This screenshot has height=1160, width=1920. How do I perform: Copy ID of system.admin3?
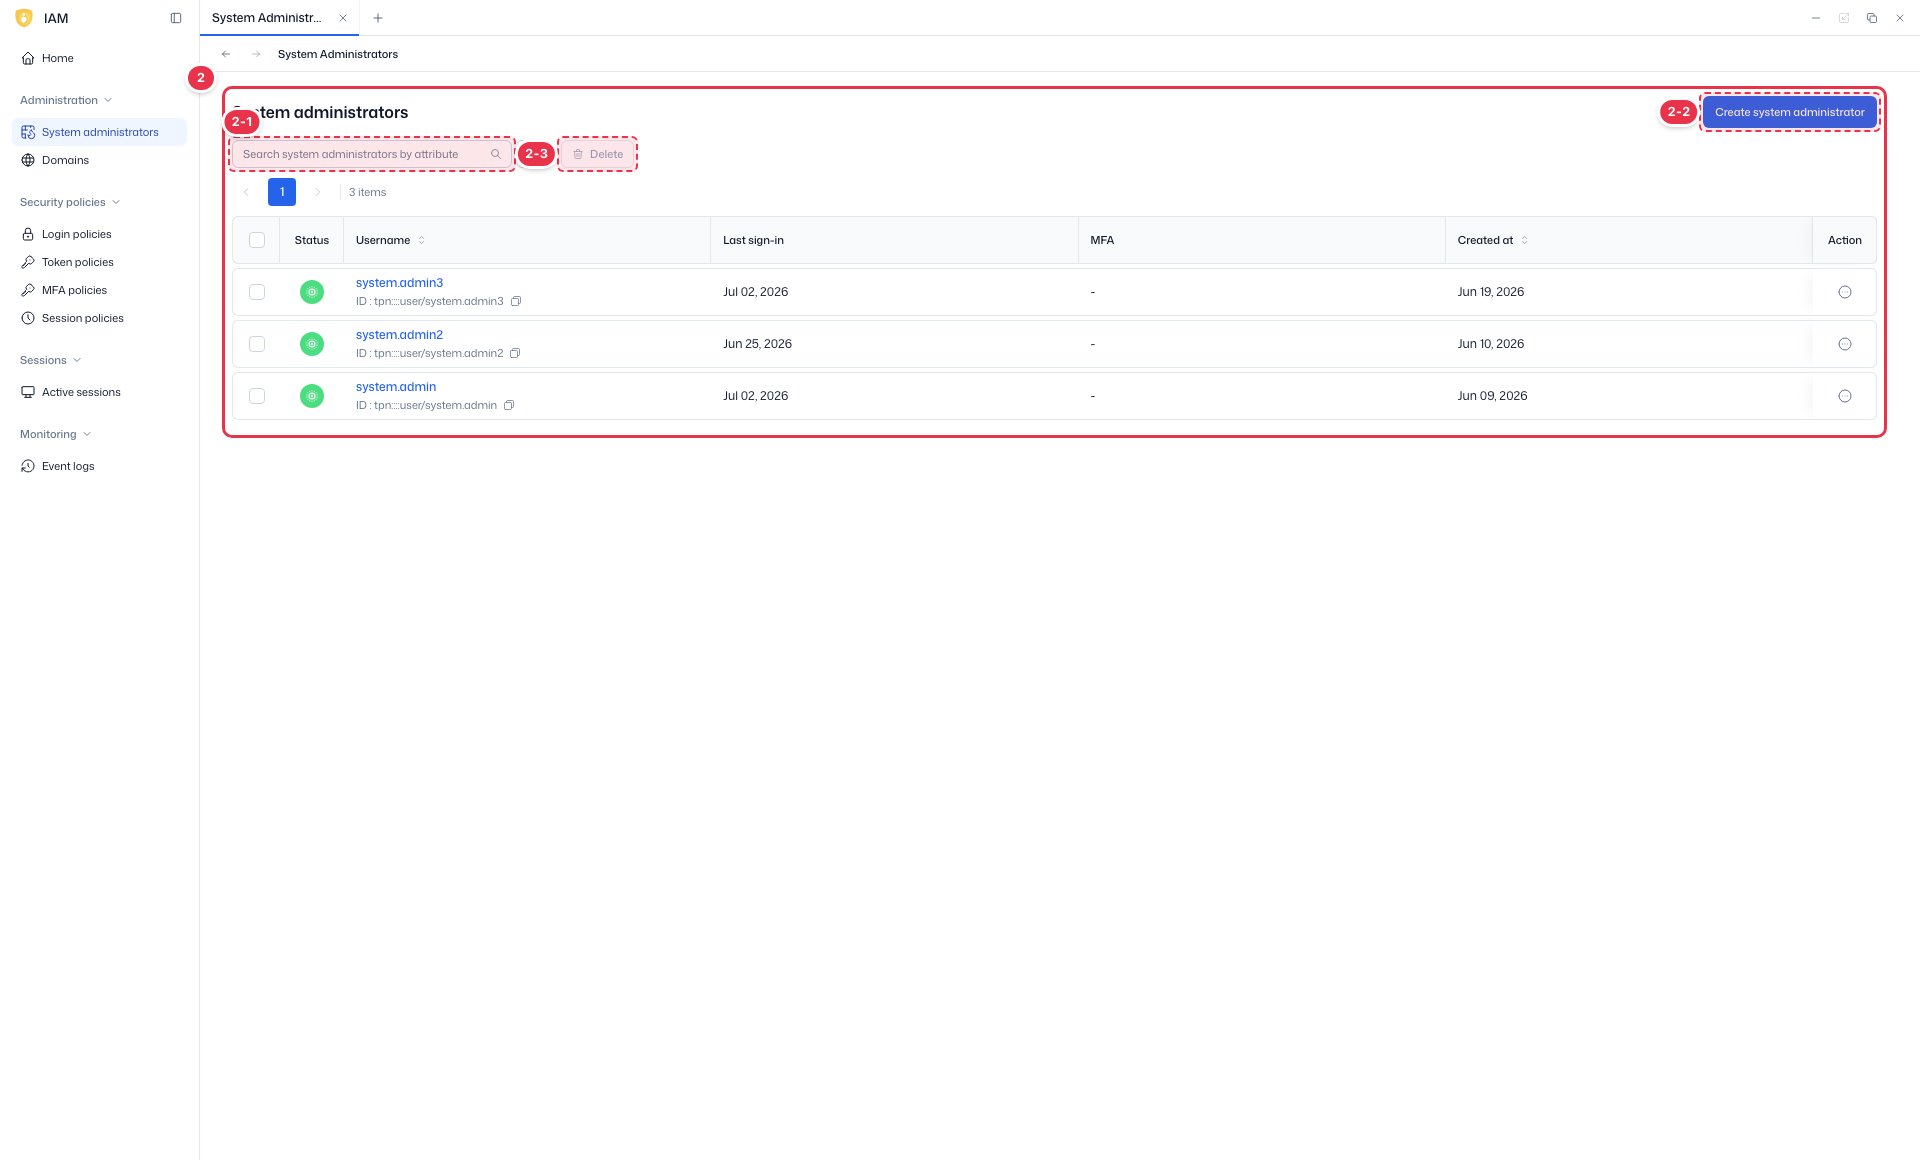tap(516, 301)
